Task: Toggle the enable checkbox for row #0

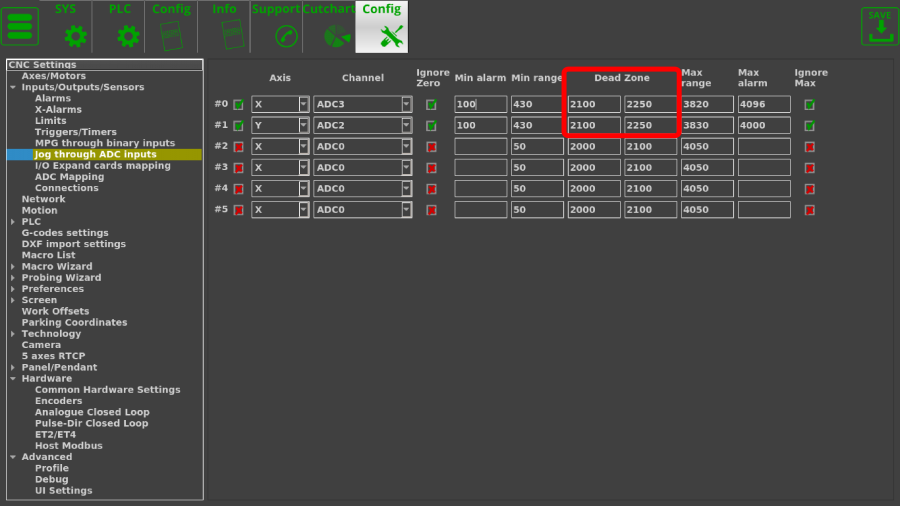Action: [239, 104]
